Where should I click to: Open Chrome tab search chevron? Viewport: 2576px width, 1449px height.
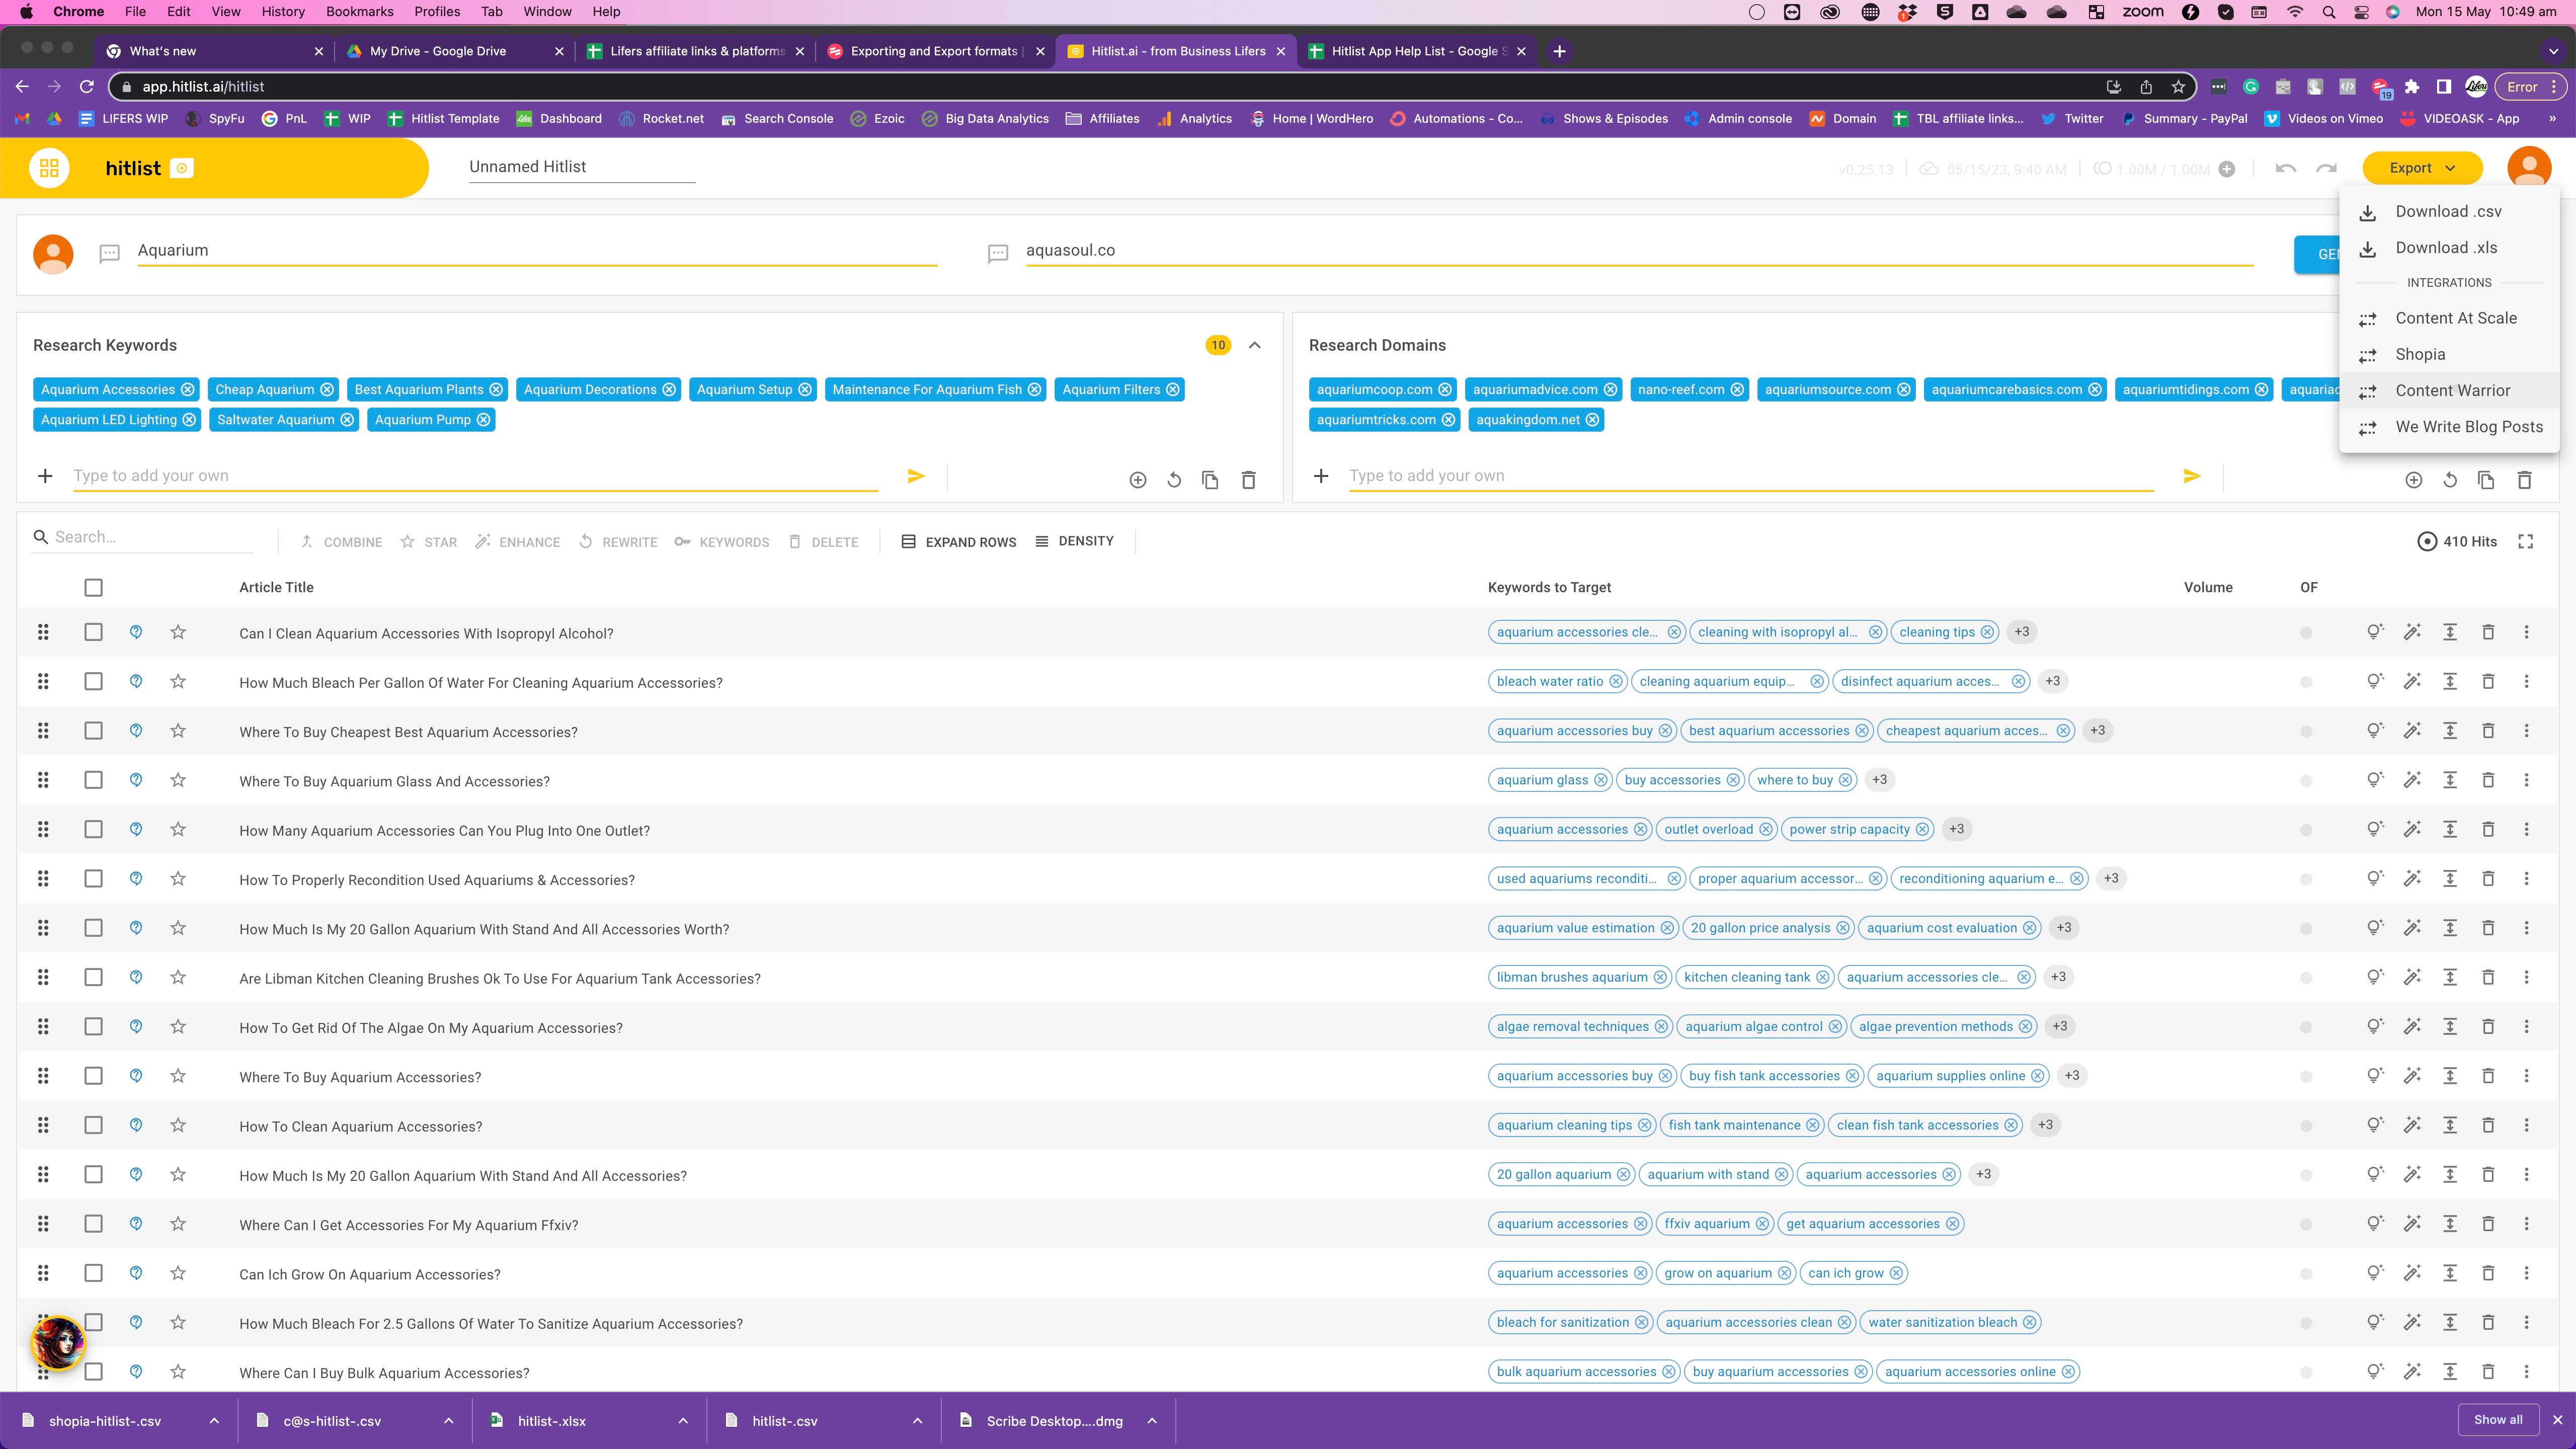coord(2553,51)
